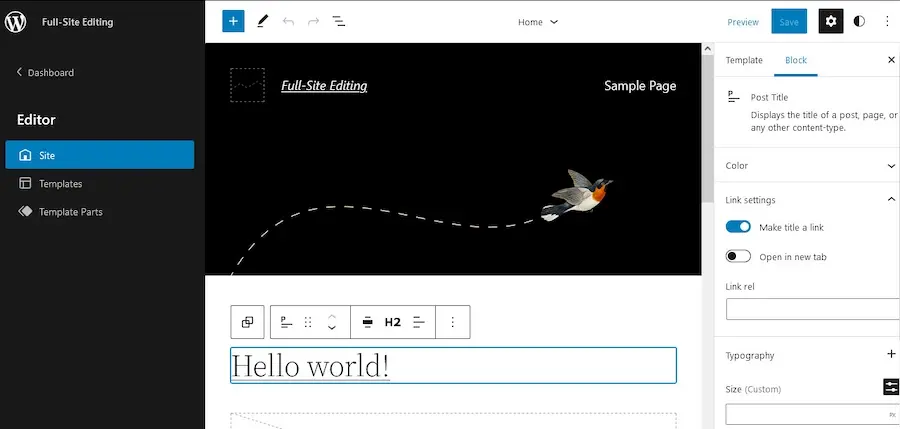Open Templates in the sidebar
Screen dimensions: 900x429
[x=60, y=184]
